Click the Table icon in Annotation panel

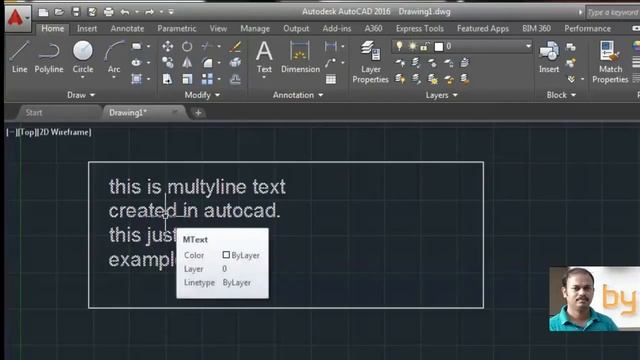coord(331,79)
